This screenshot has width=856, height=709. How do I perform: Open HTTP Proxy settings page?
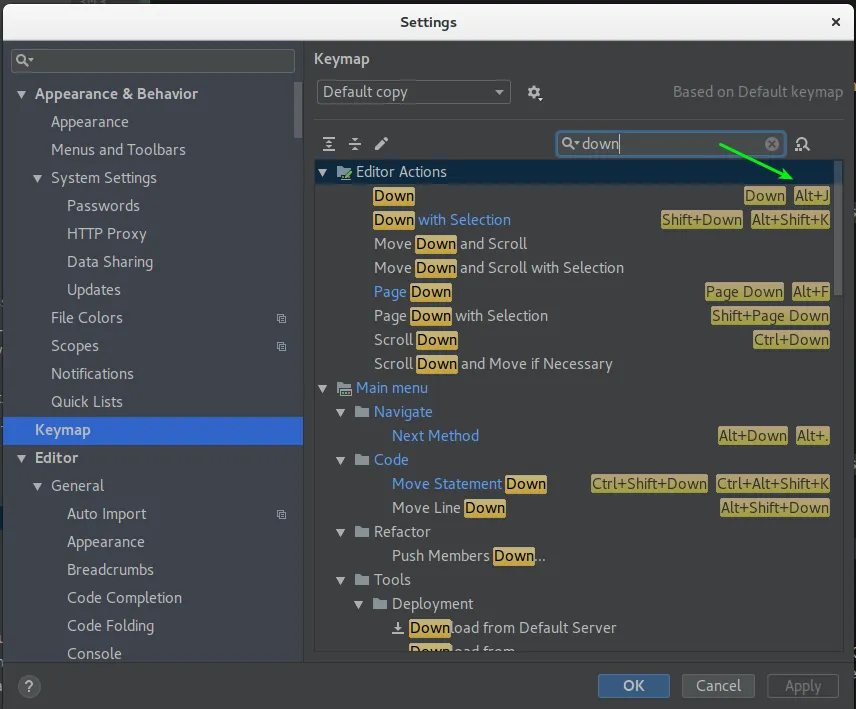106,234
